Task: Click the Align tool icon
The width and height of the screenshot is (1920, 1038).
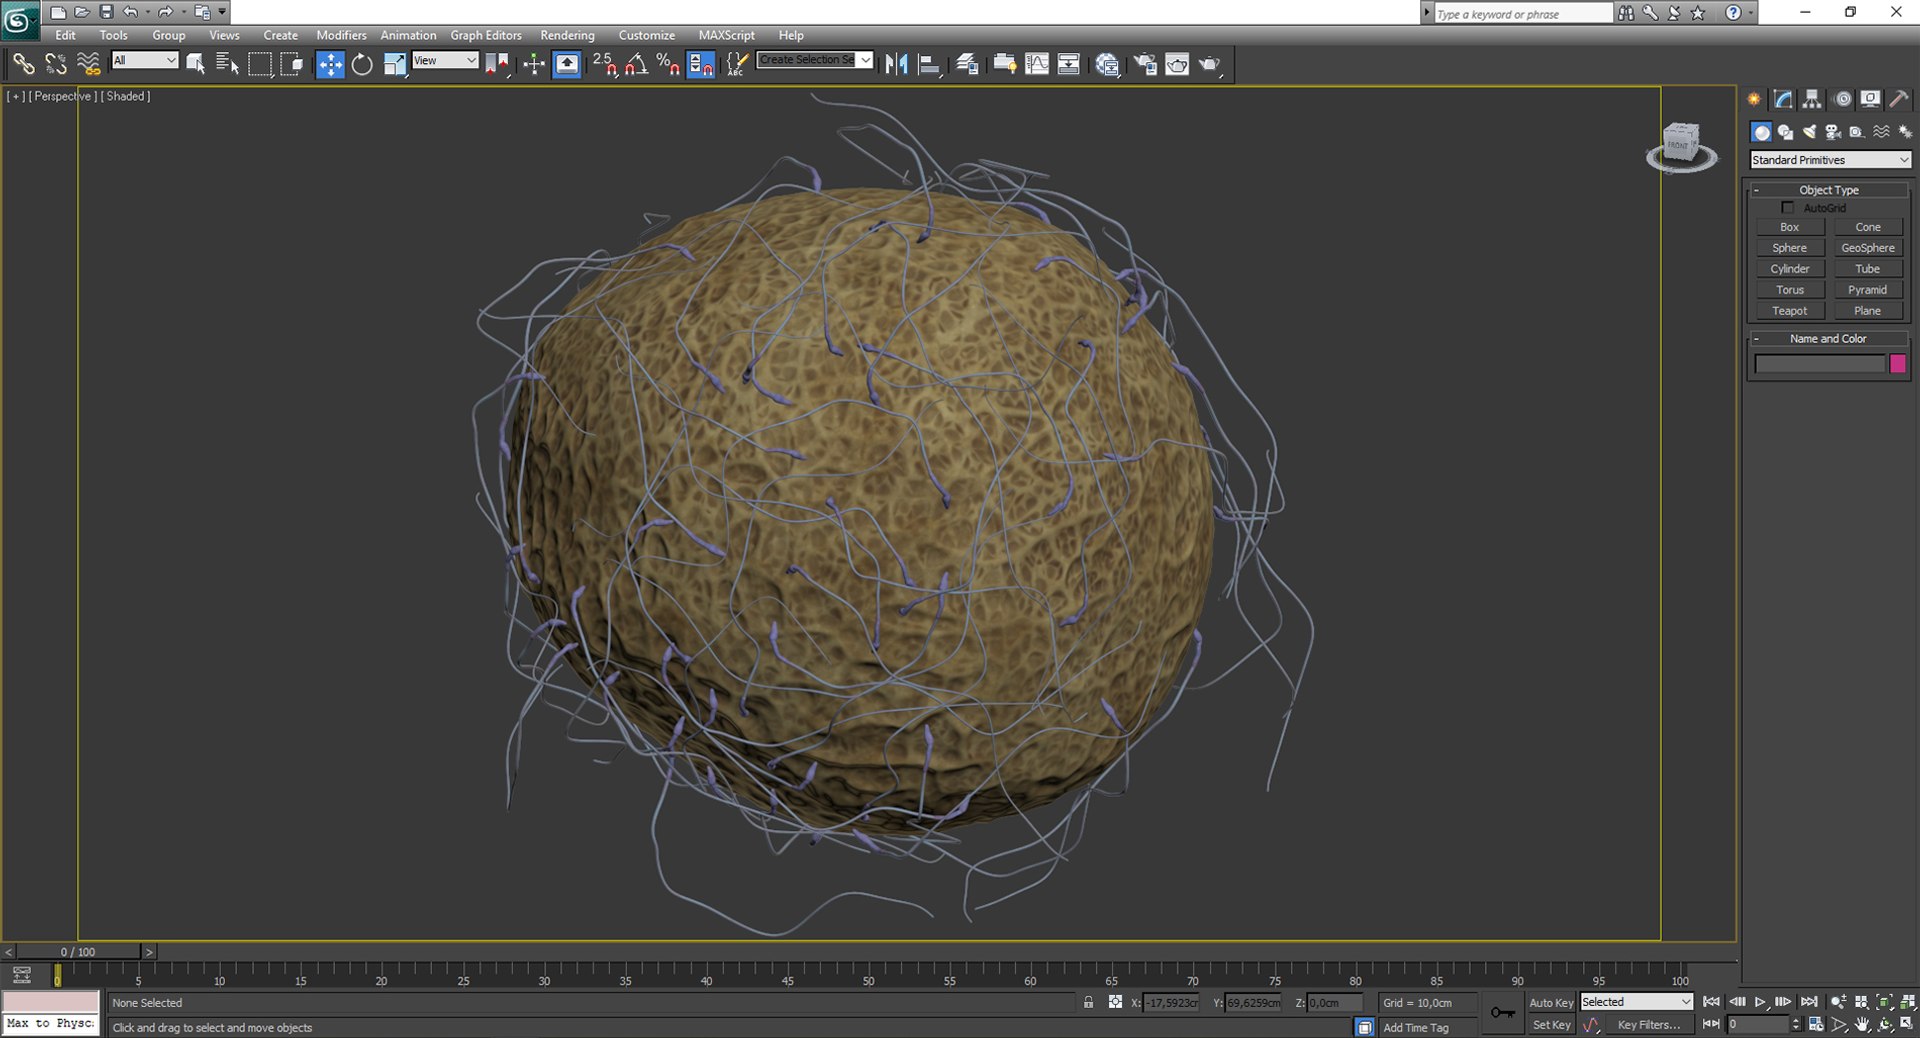Action: [x=929, y=65]
